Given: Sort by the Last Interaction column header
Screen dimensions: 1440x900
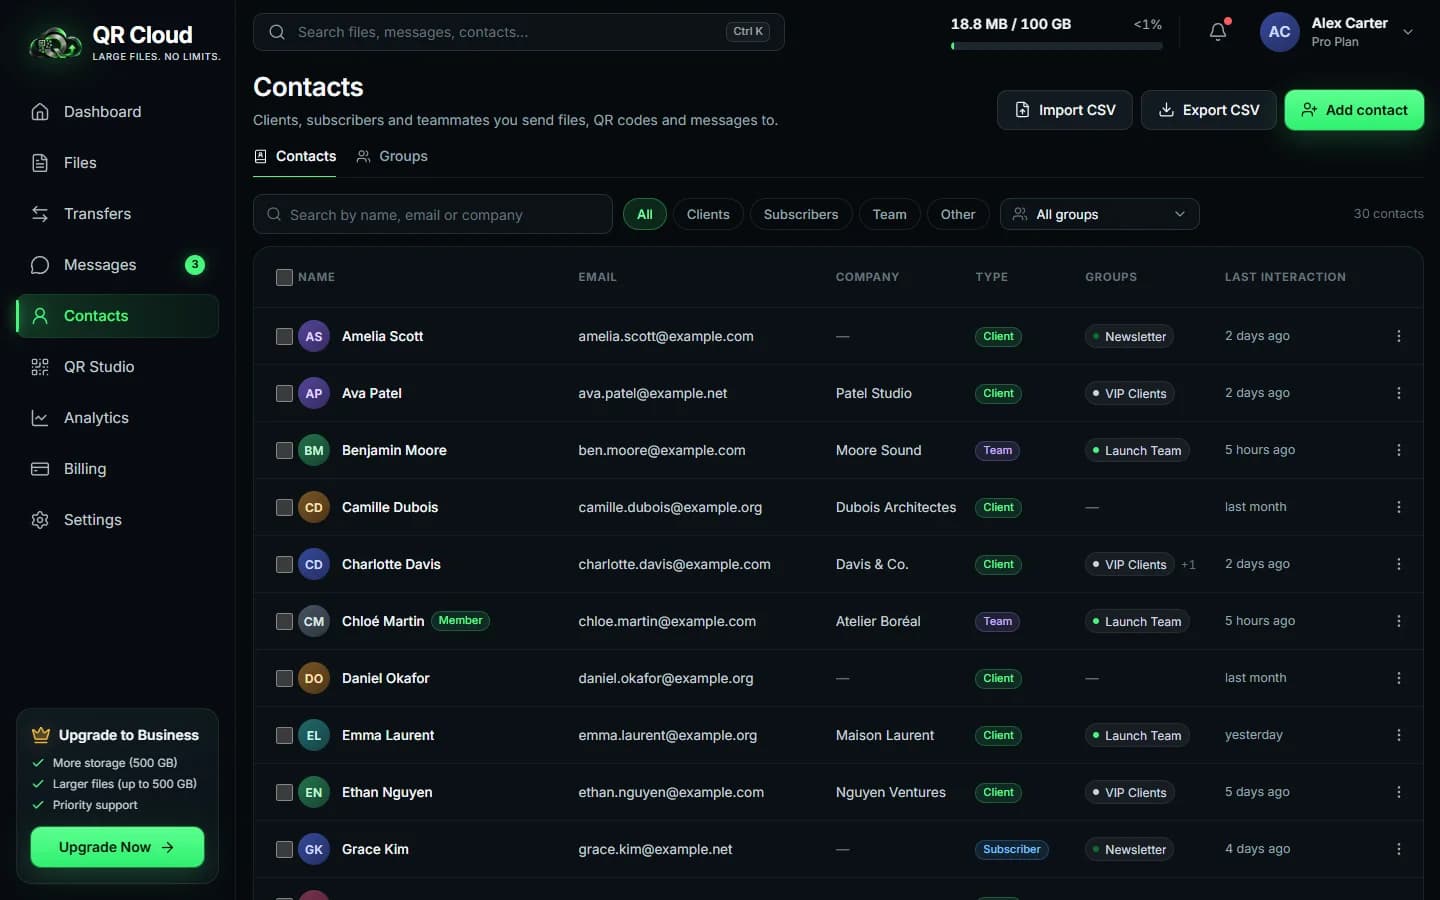Looking at the screenshot, I should tap(1285, 277).
